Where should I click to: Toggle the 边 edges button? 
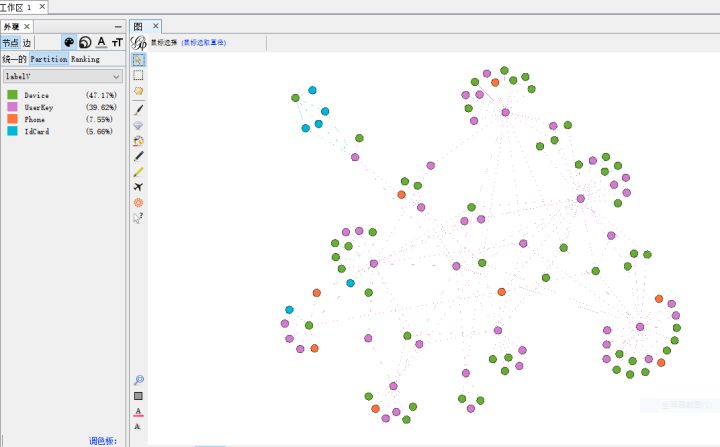click(x=27, y=43)
